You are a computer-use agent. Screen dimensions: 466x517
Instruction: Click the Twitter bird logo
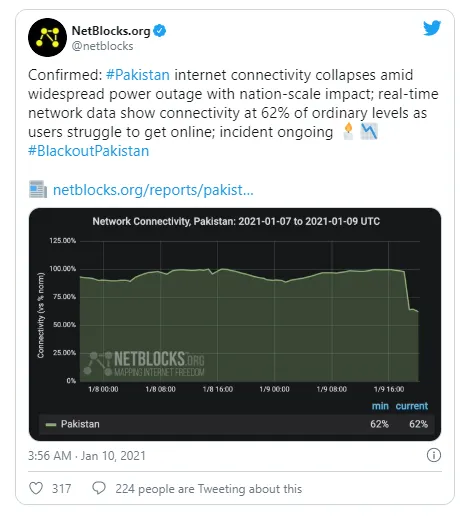click(432, 28)
